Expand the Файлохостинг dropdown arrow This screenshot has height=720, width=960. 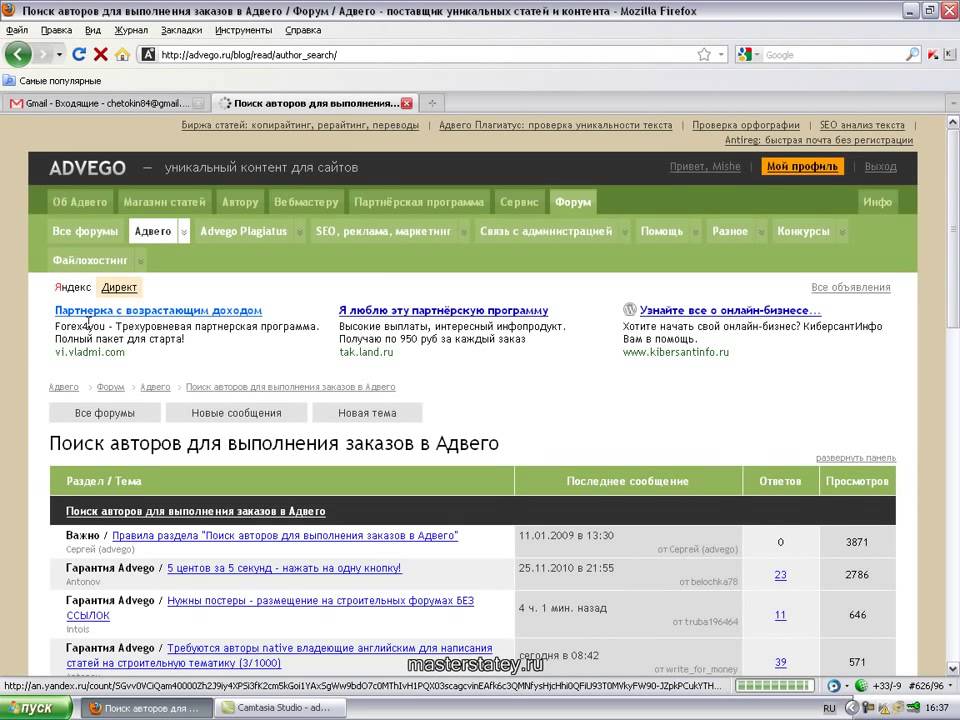coord(140,260)
